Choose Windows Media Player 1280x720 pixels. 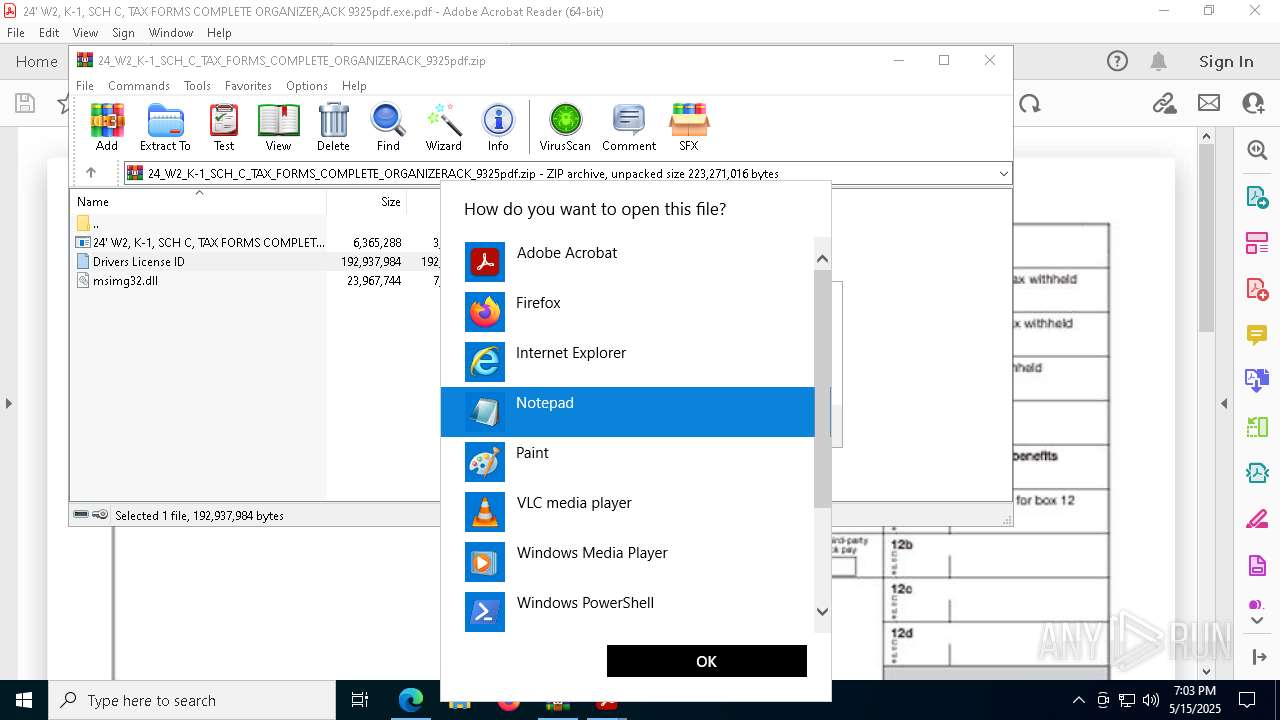(629, 562)
